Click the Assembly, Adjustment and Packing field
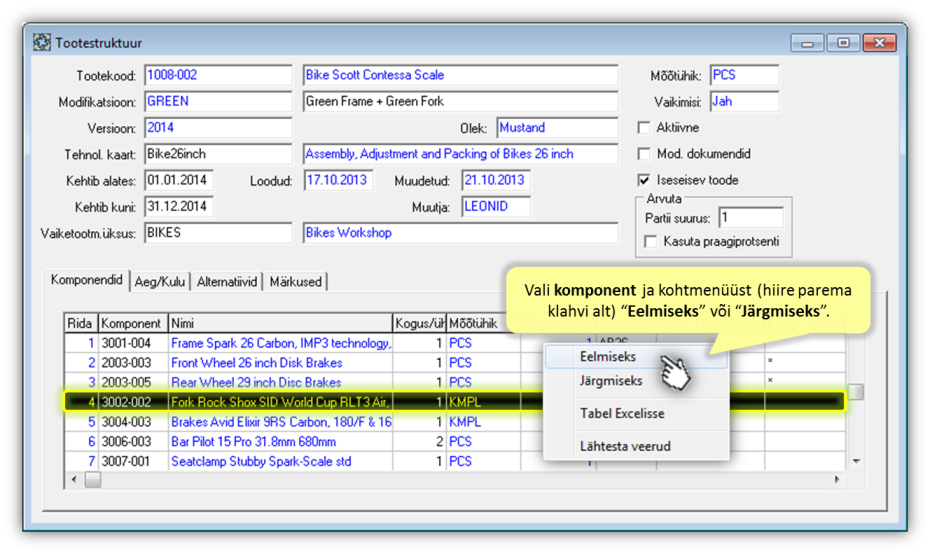 click(x=460, y=154)
